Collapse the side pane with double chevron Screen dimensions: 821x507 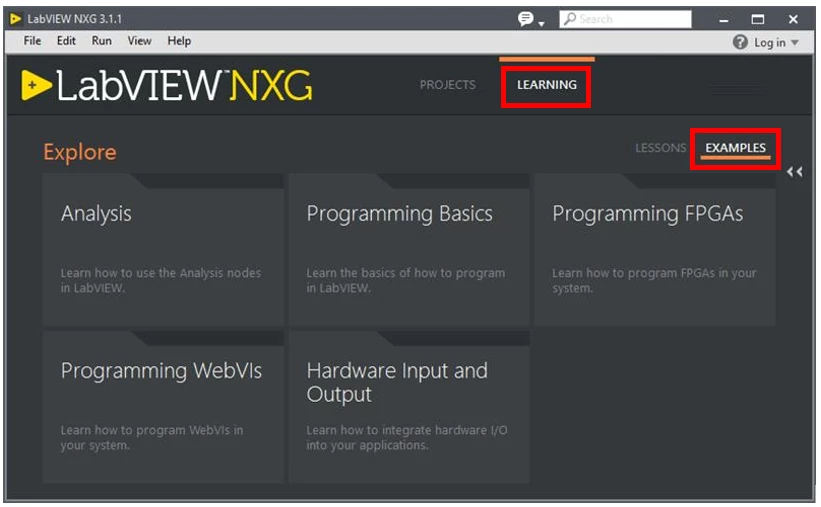click(794, 172)
